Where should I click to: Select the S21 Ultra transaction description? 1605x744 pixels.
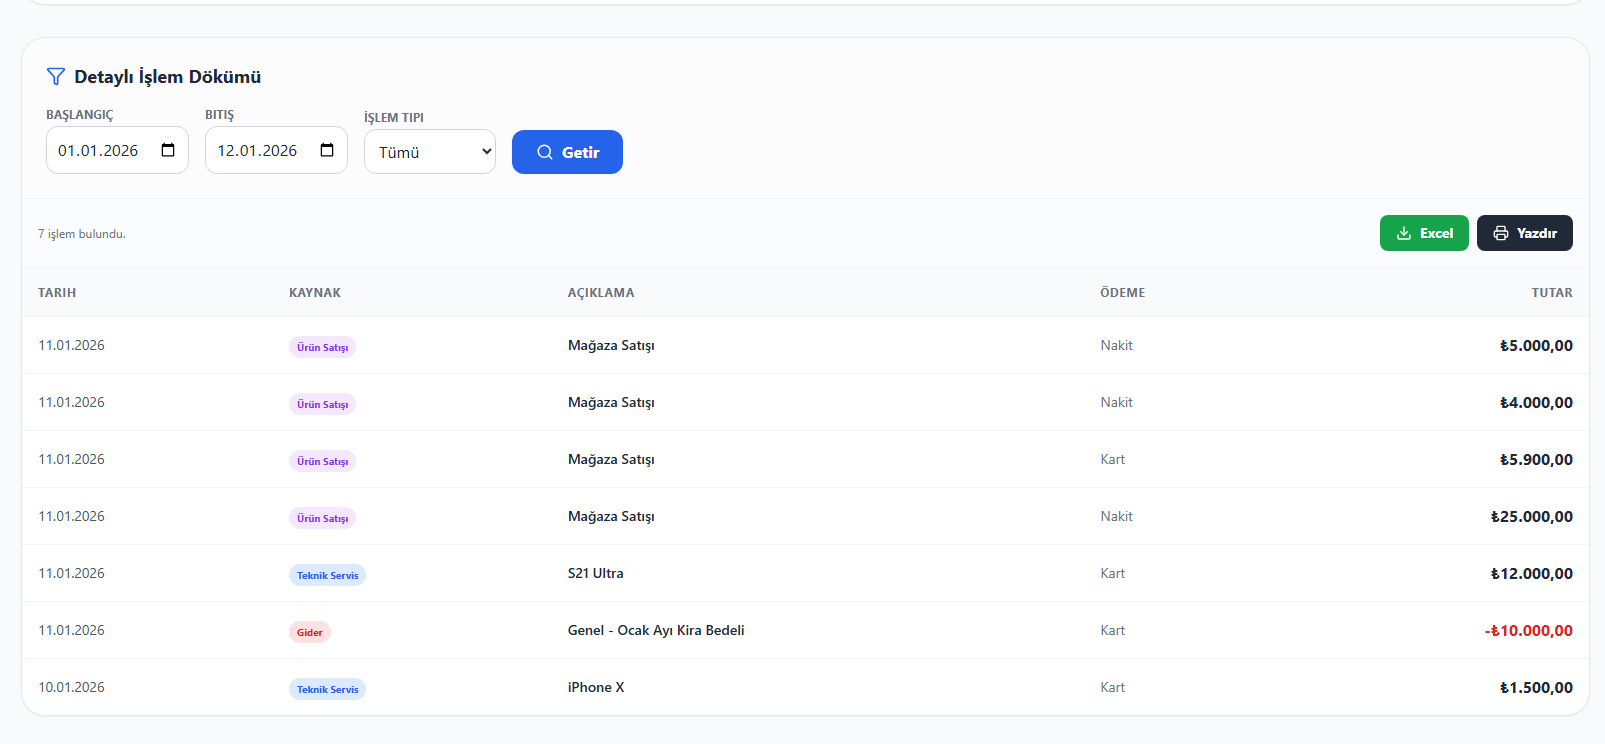tap(596, 573)
